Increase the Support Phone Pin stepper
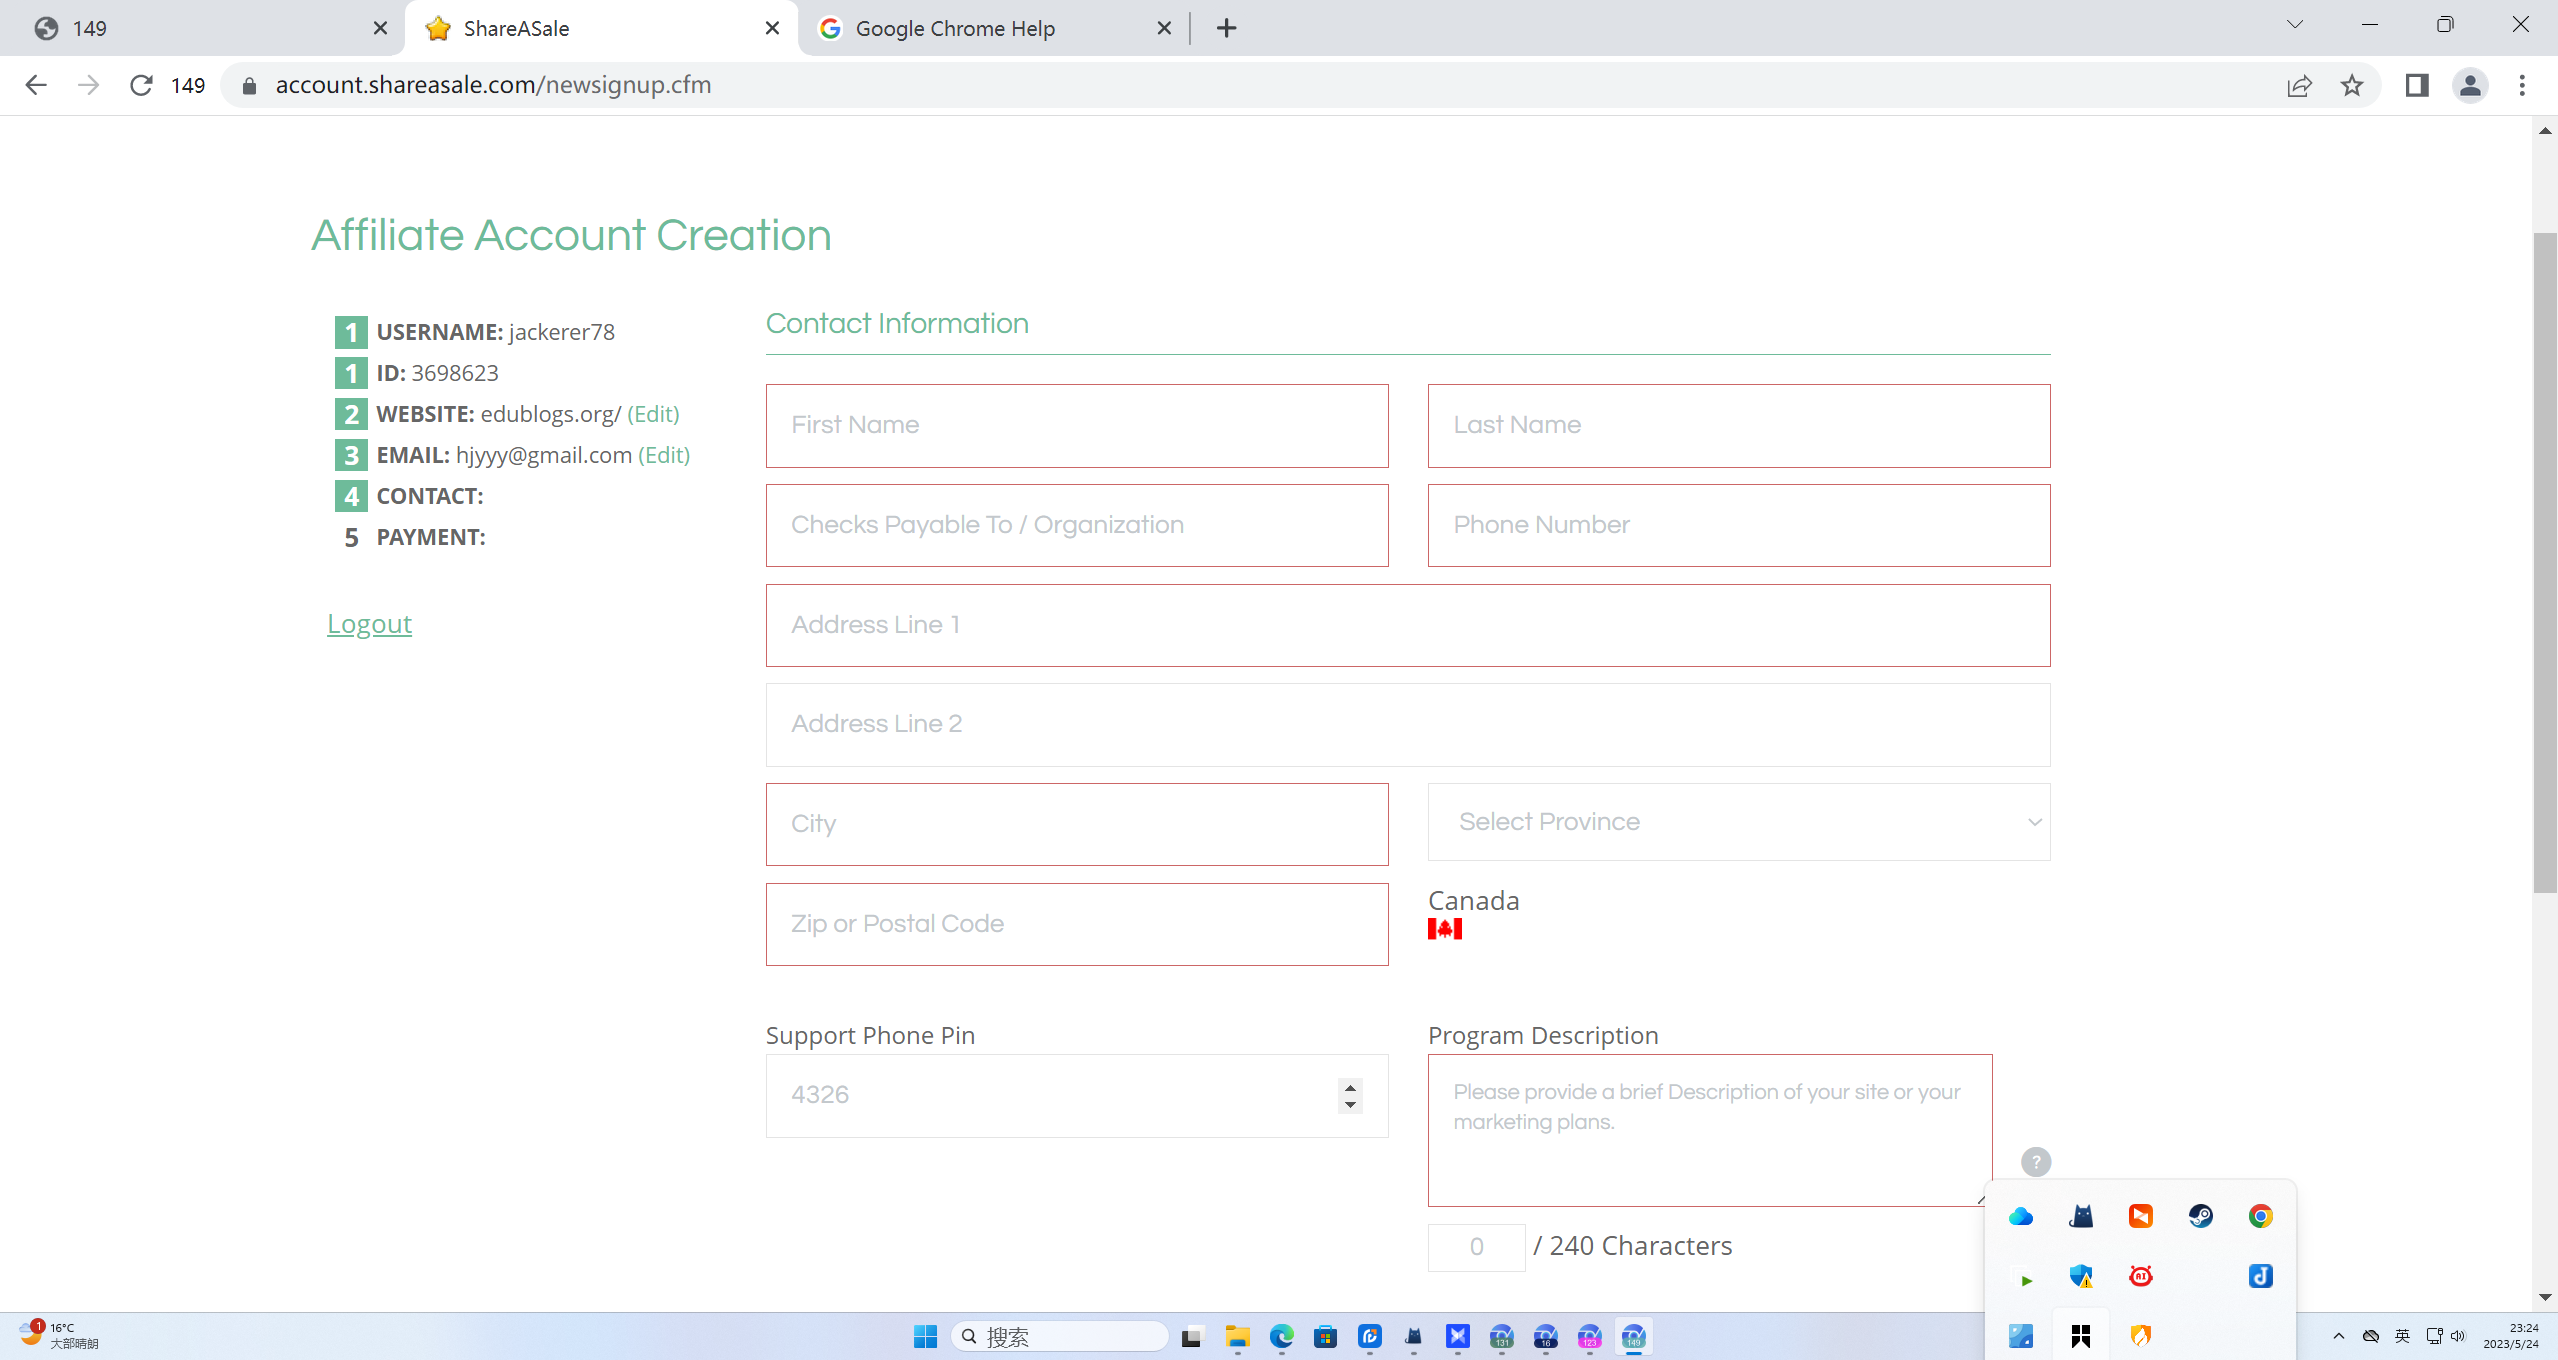Screen dimensions: 2558x1360 (1350, 1087)
